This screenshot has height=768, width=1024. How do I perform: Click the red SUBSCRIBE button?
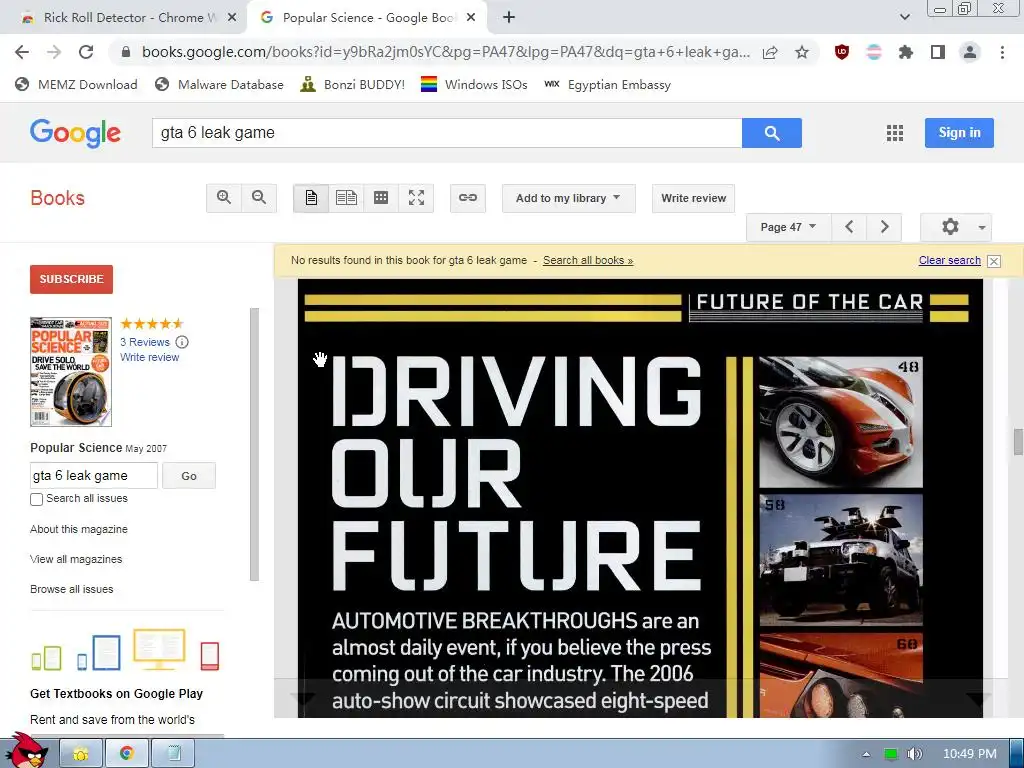tap(71, 279)
